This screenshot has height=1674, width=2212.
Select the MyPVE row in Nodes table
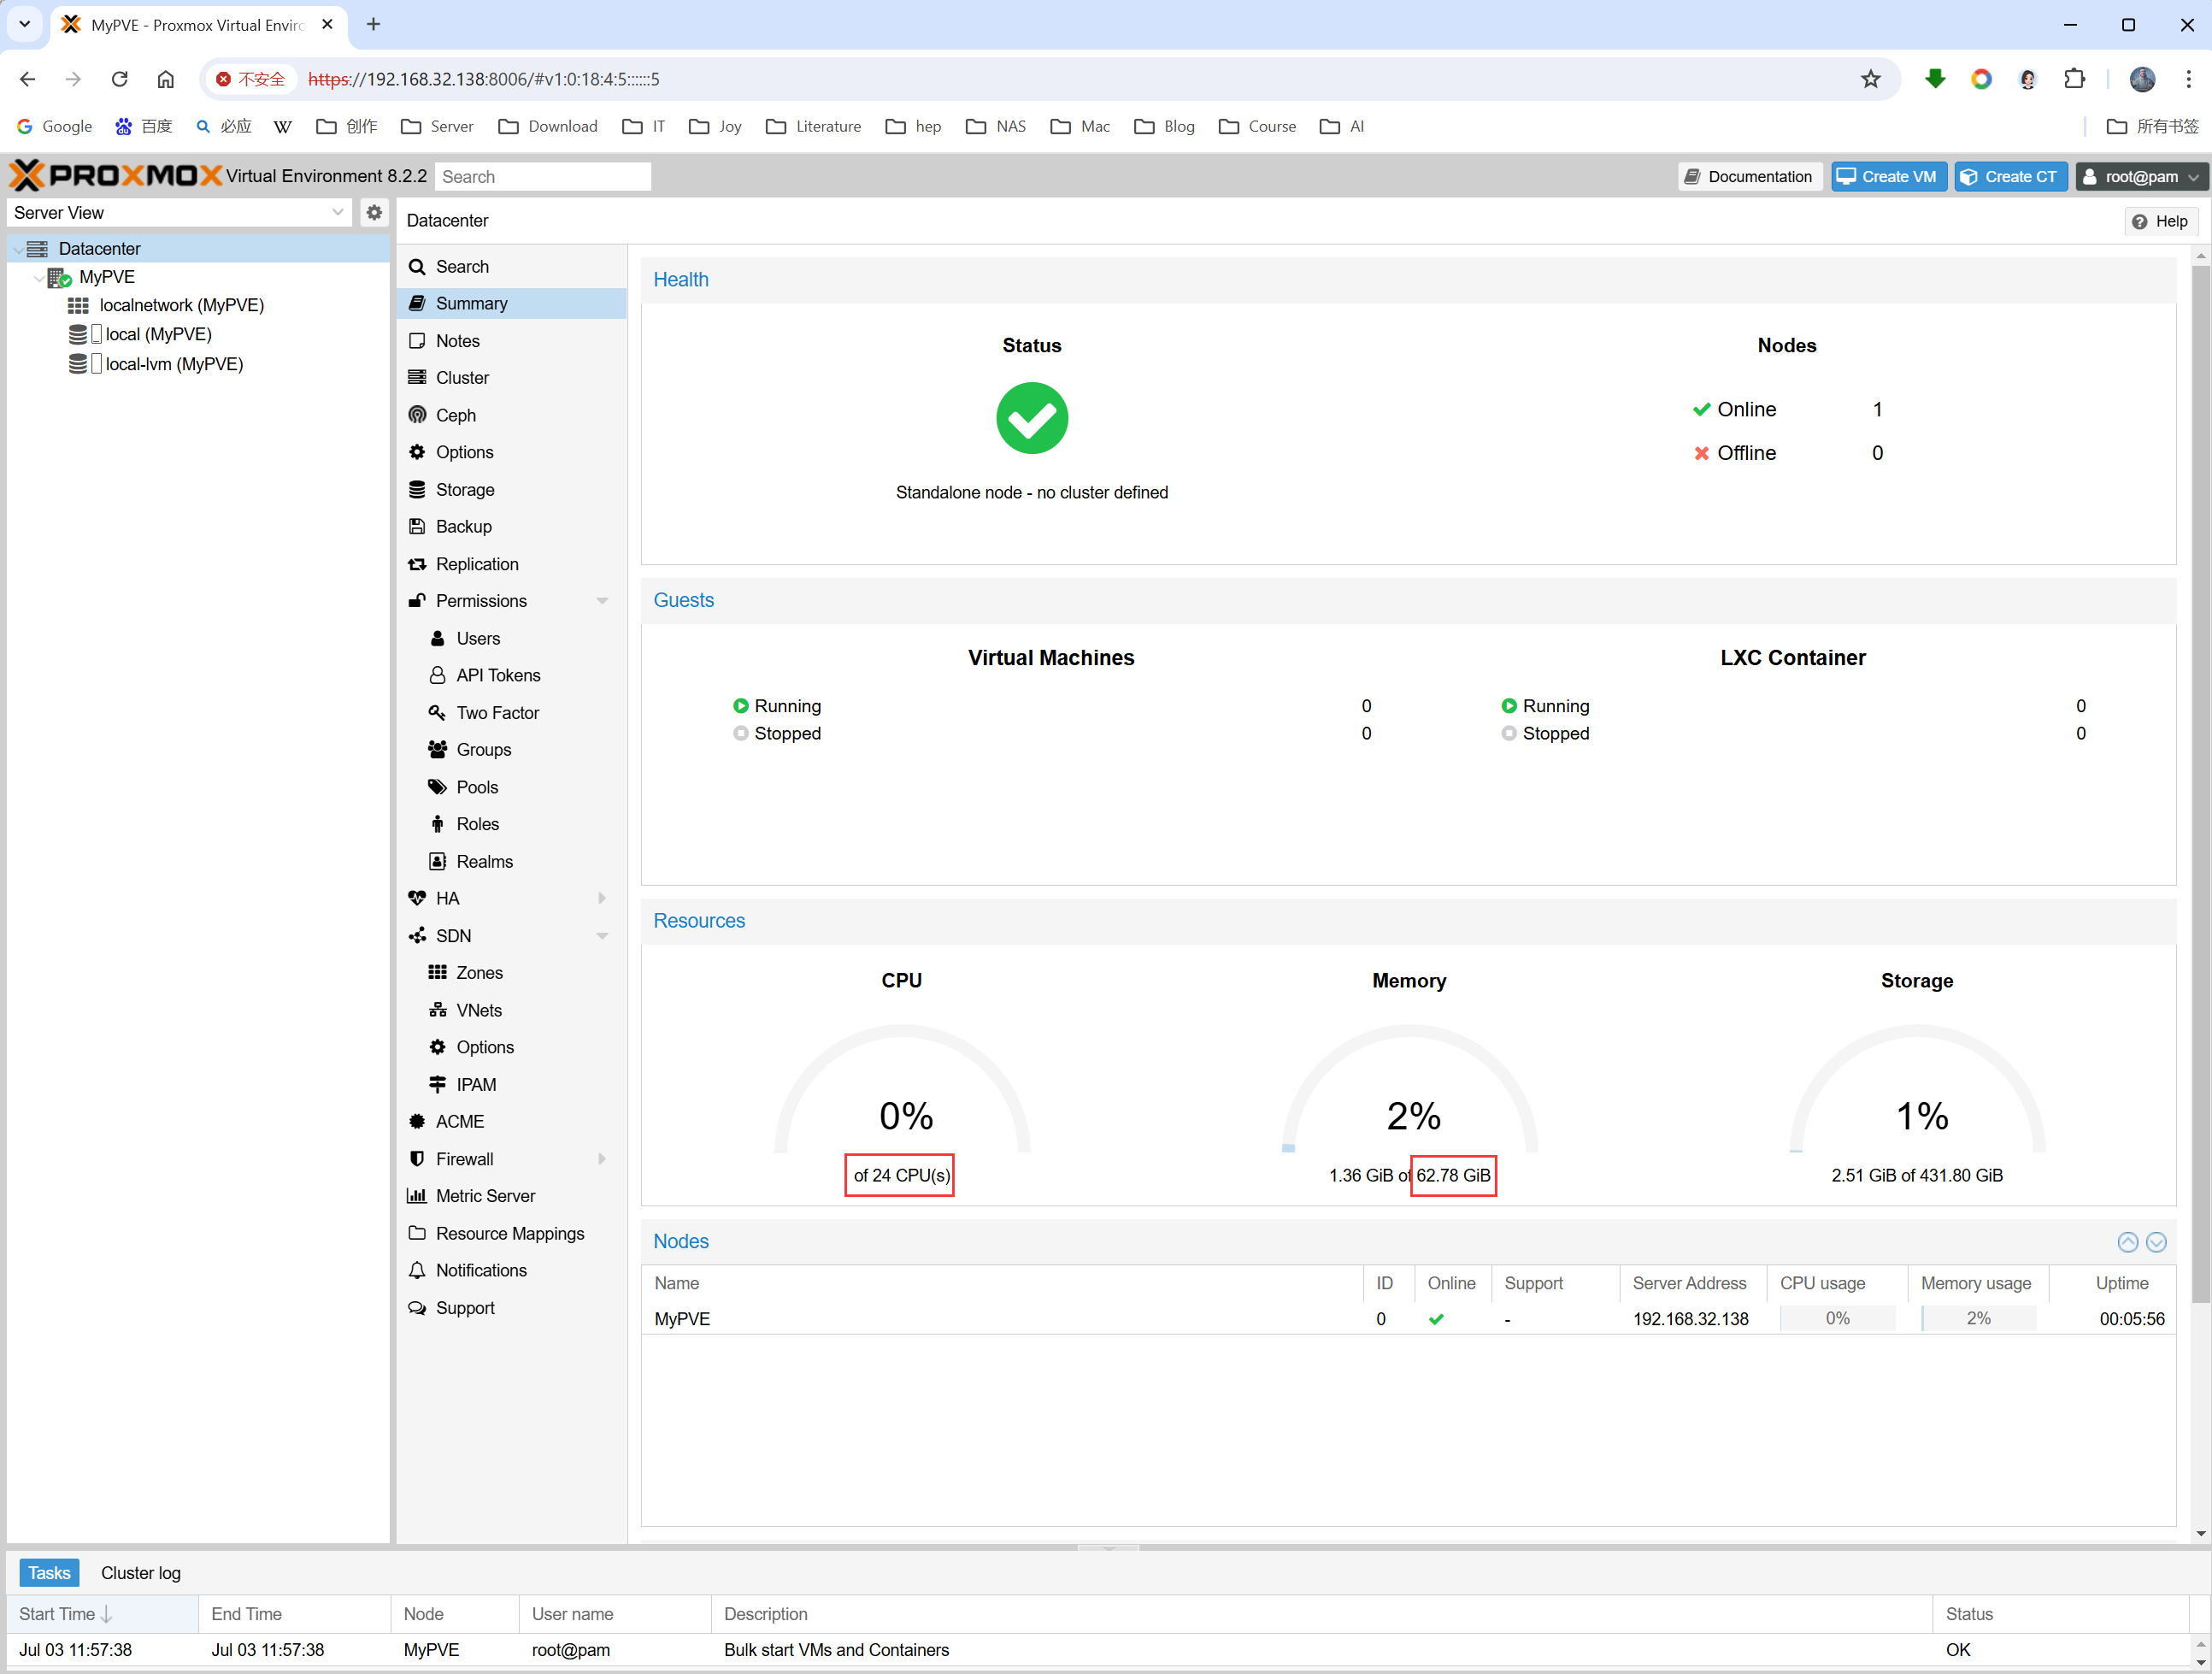pos(1408,1318)
